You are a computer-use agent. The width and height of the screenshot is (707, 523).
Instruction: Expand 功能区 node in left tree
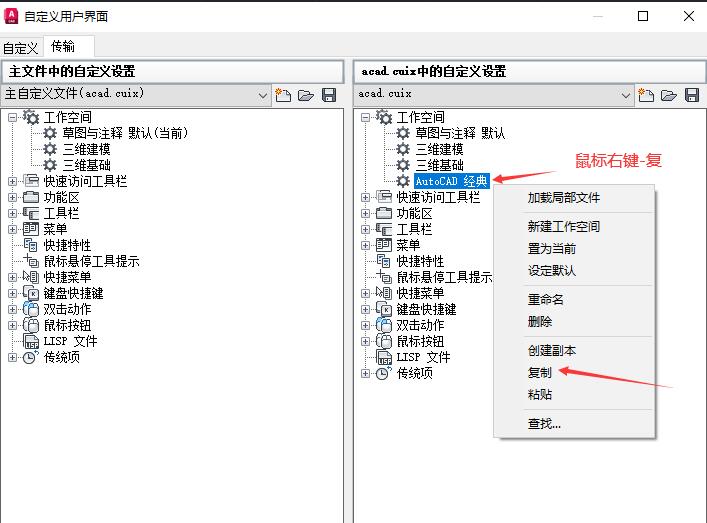click(13, 197)
